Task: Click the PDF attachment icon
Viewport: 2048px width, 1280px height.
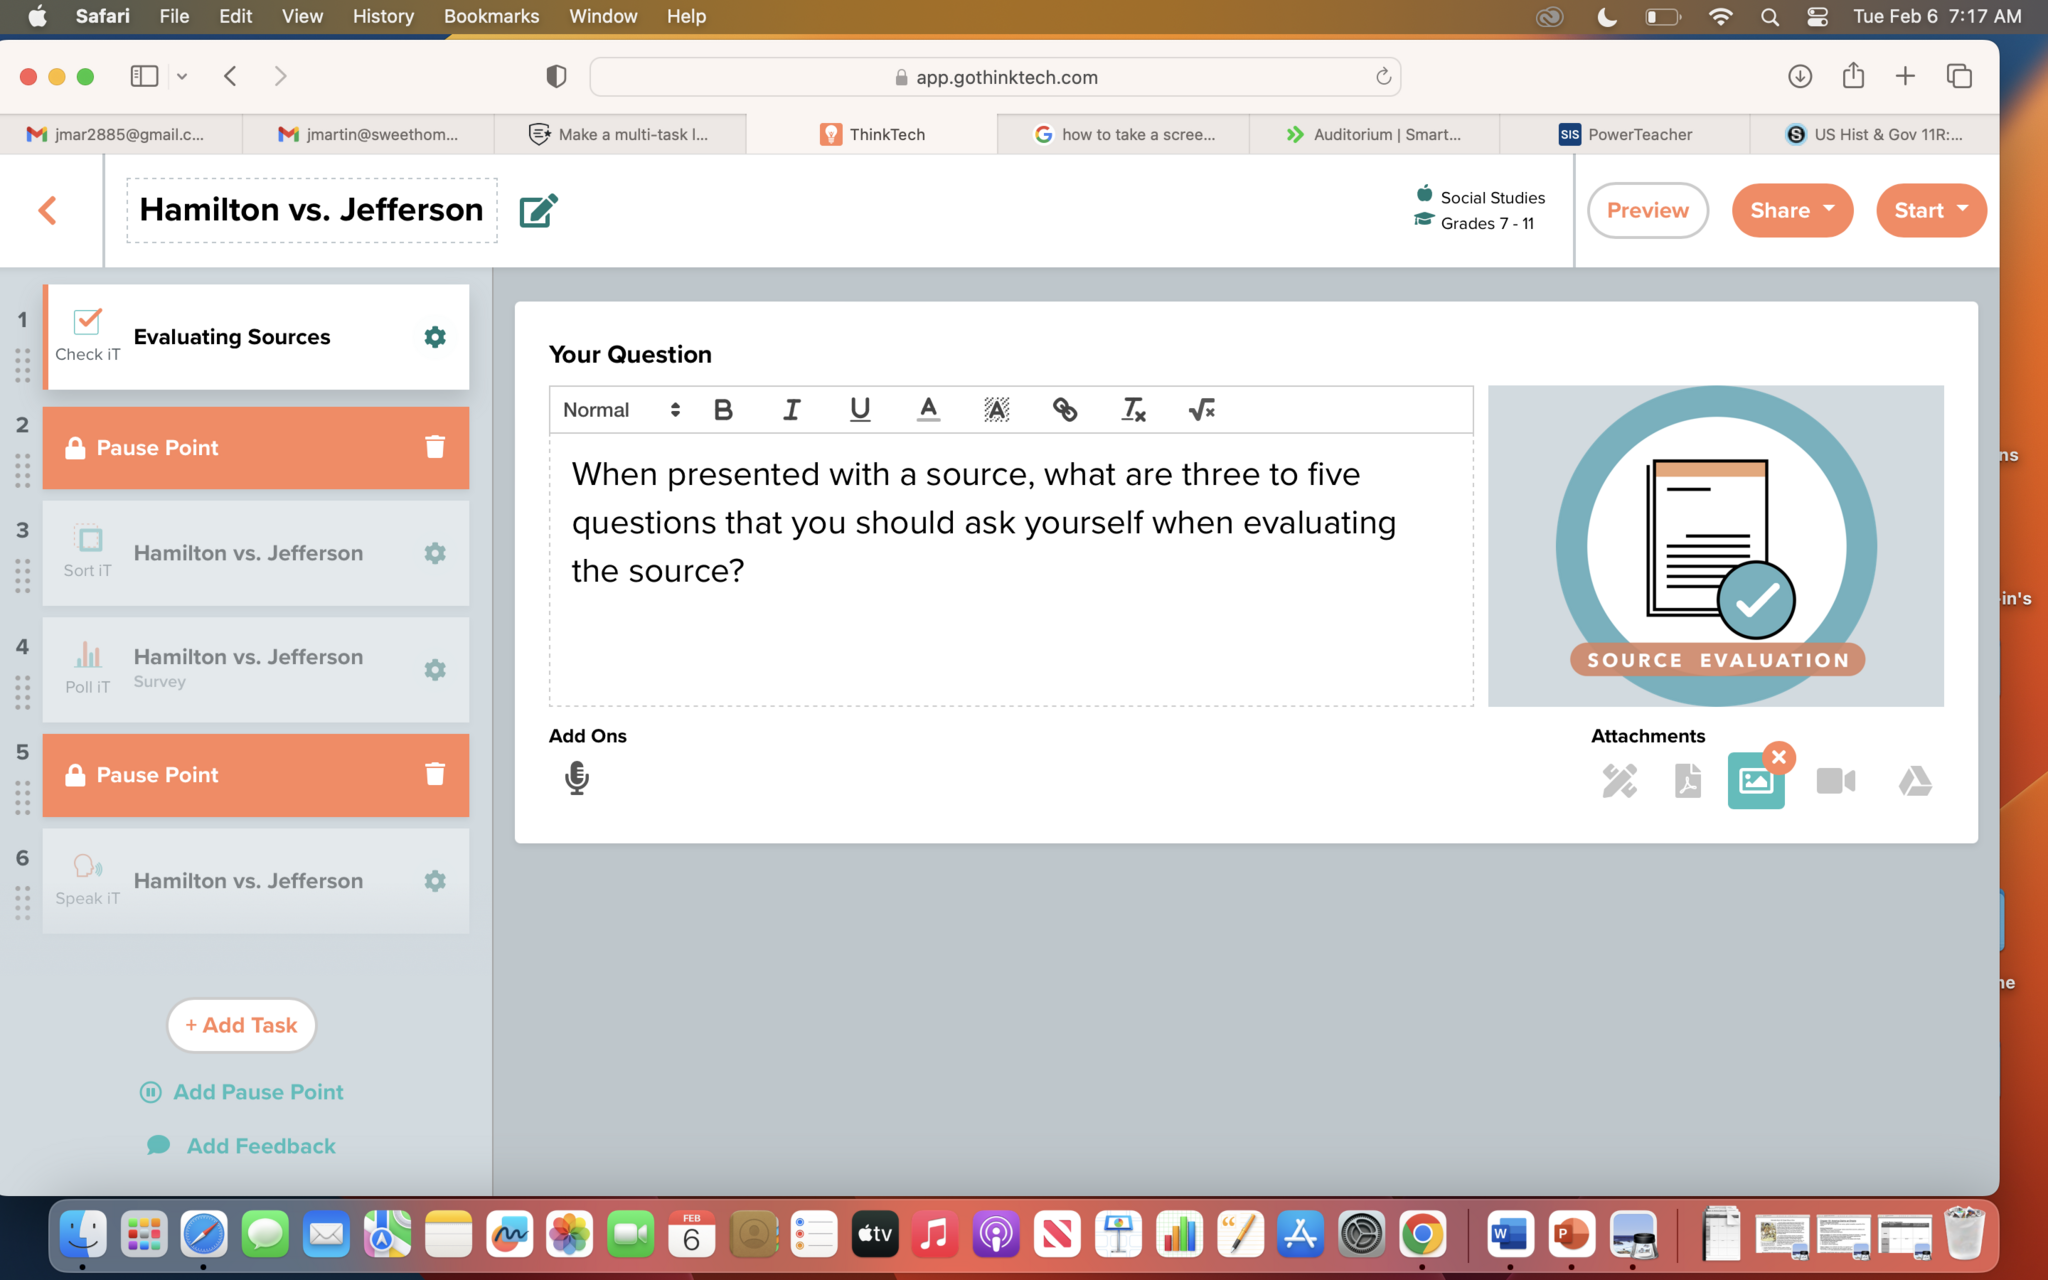Action: tap(1687, 780)
